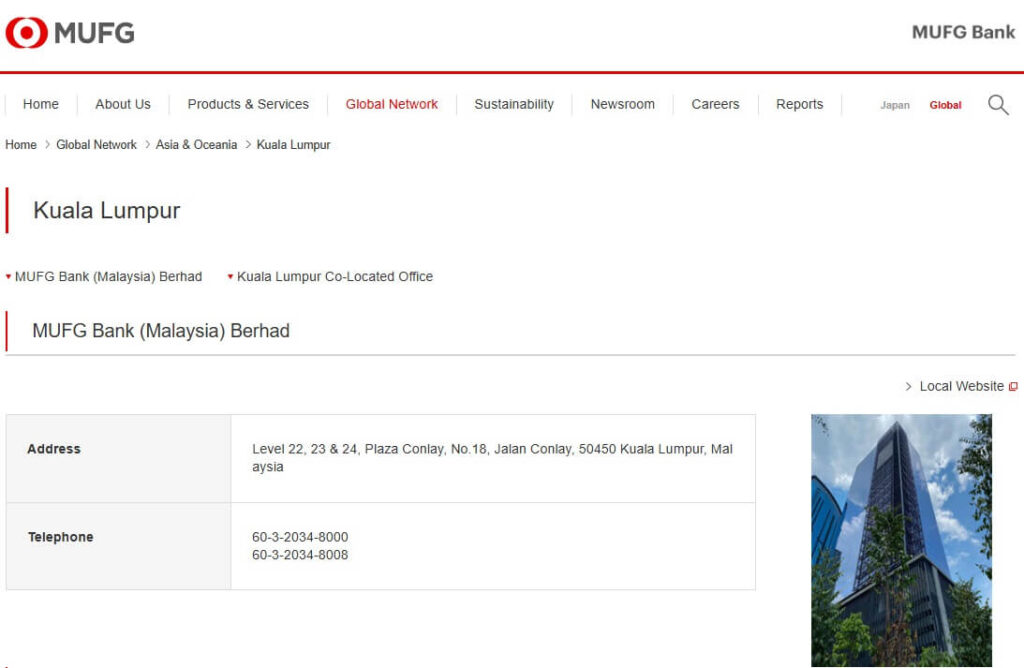1024x668 pixels.
Task: Switch site to Global
Action: 945,104
